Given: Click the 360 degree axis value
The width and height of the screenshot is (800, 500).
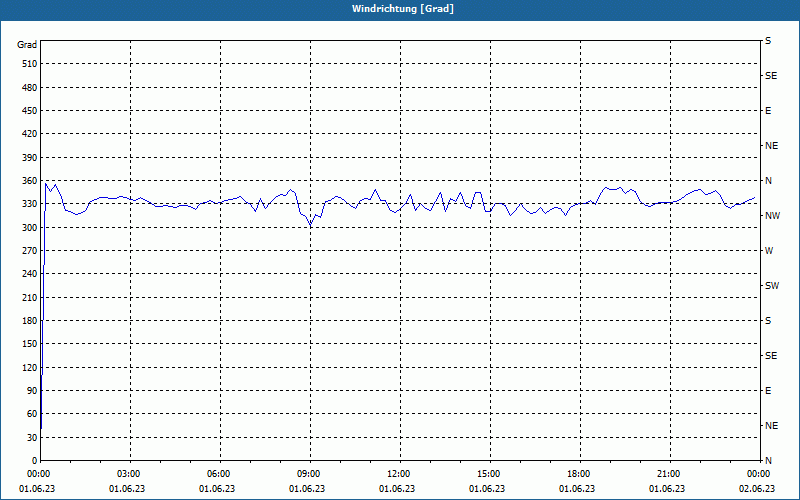Looking at the screenshot, I should coord(30,181).
